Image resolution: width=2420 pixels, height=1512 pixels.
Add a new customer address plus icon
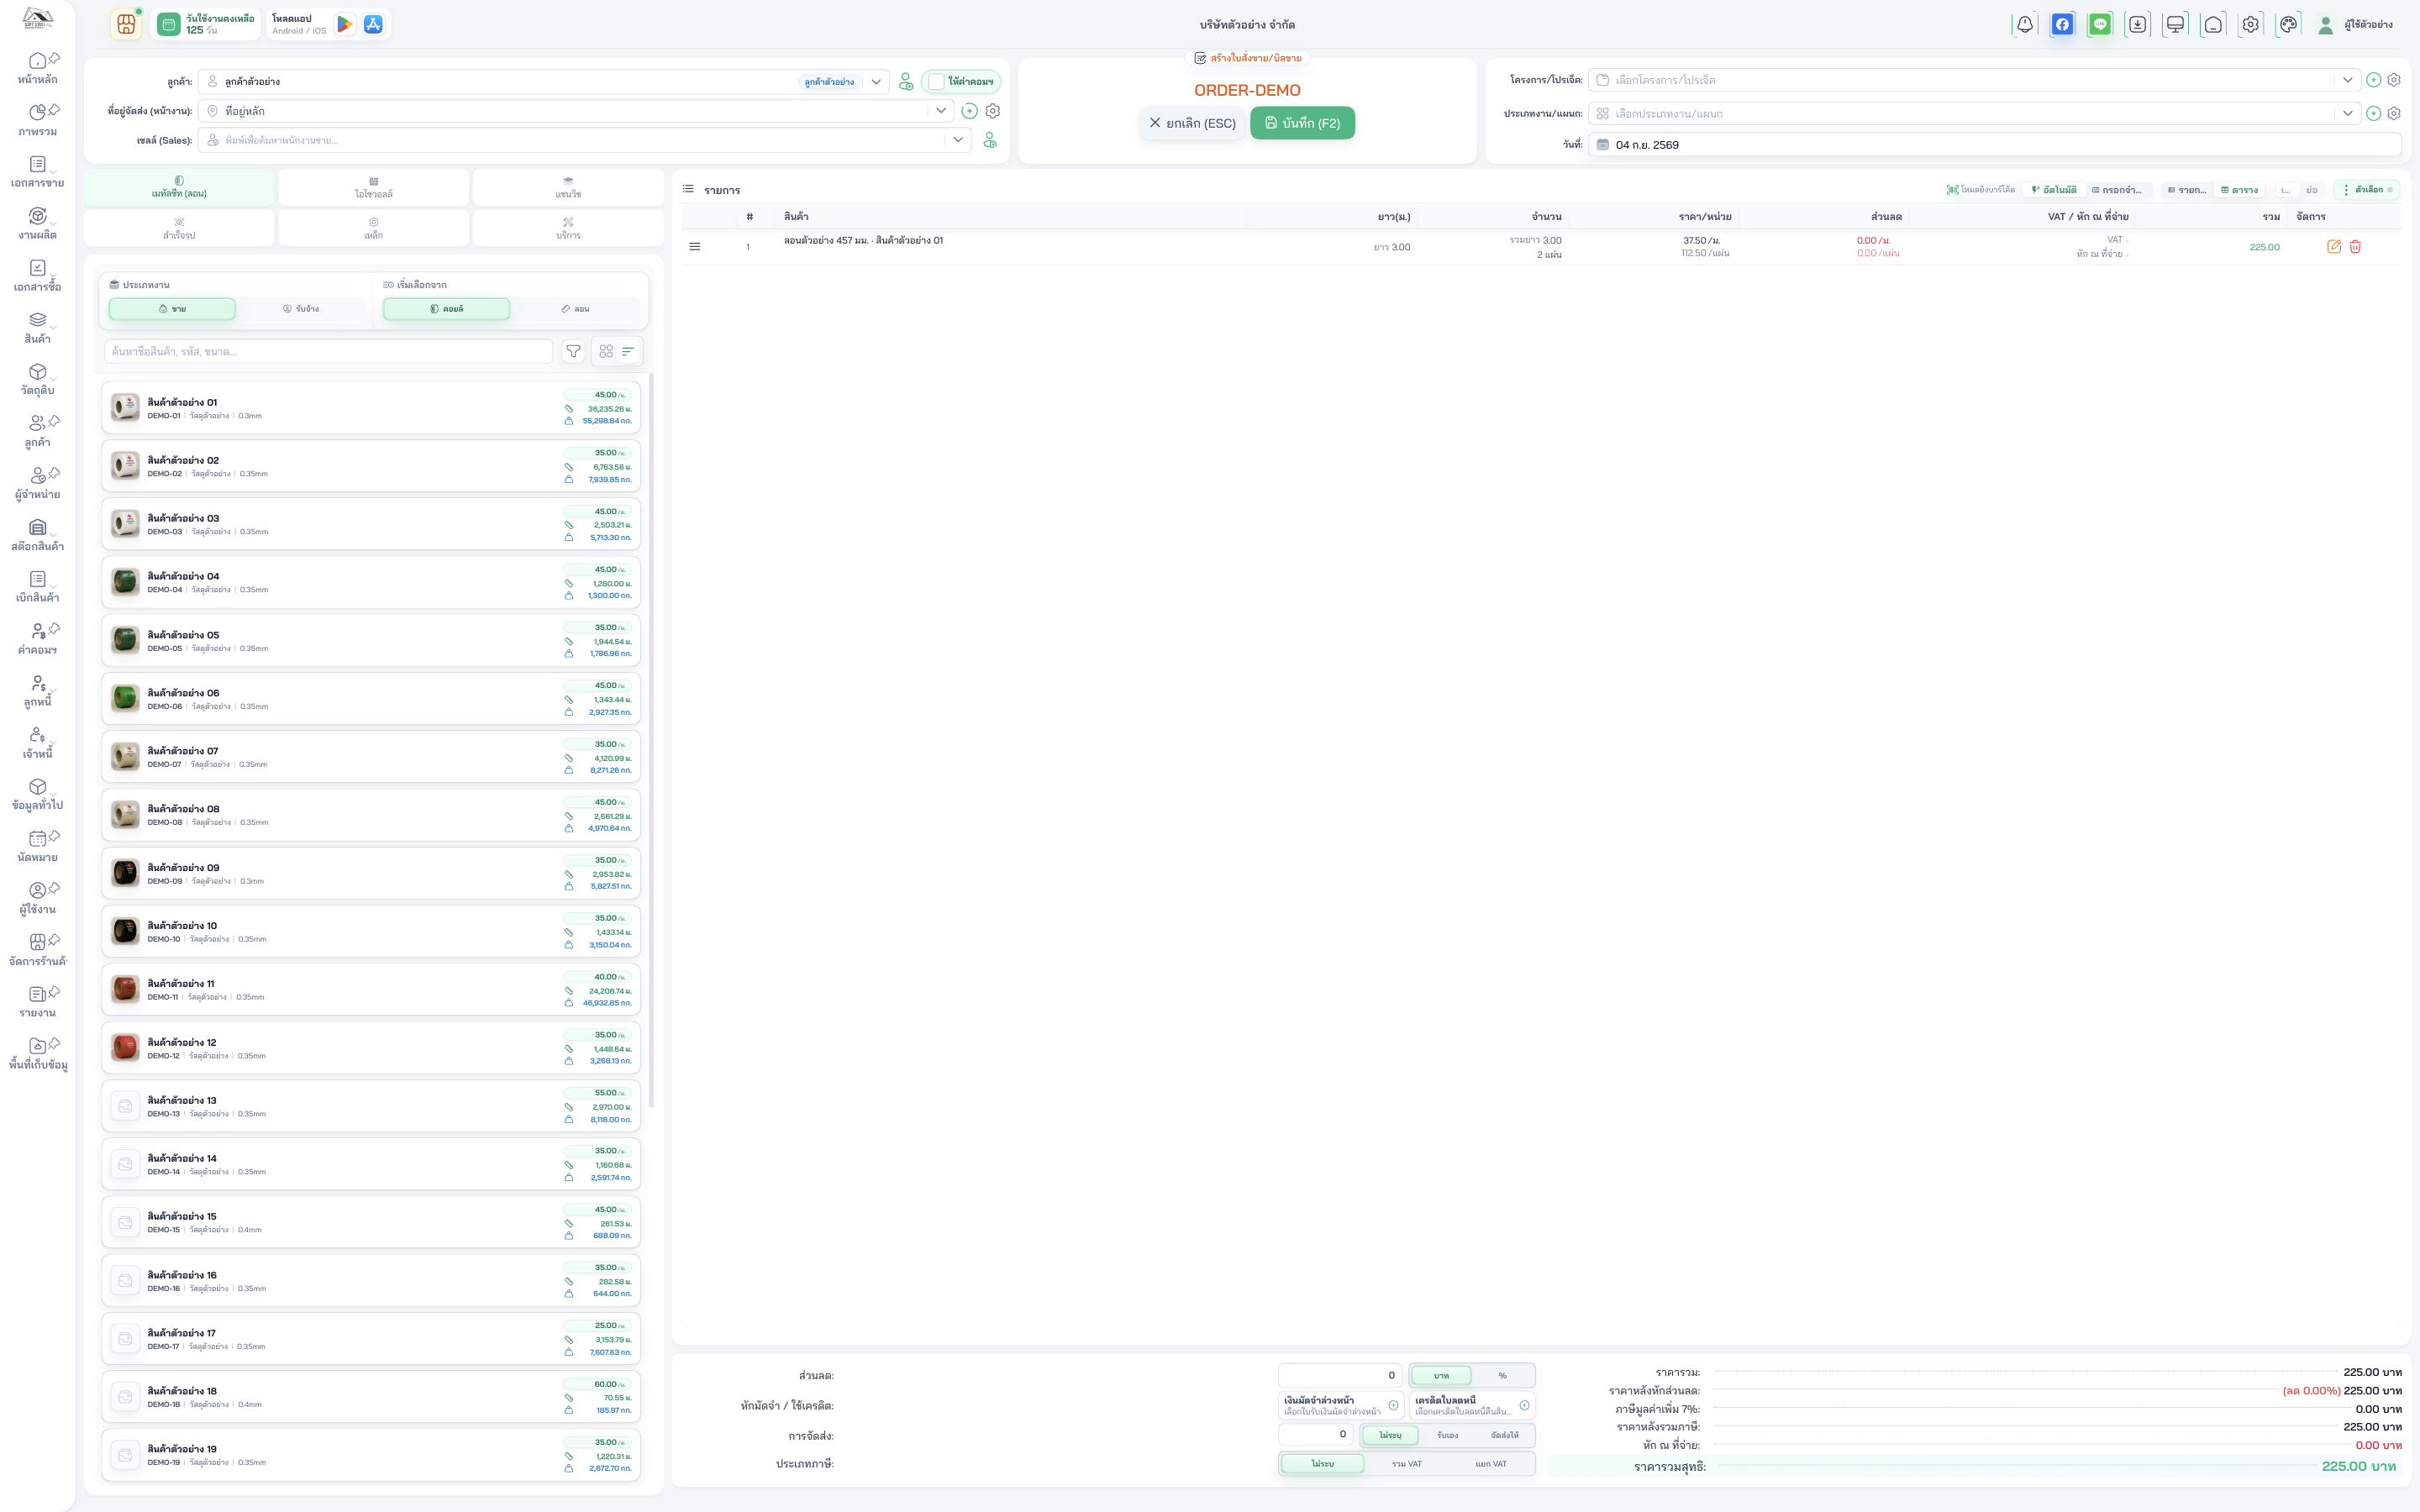(969, 111)
